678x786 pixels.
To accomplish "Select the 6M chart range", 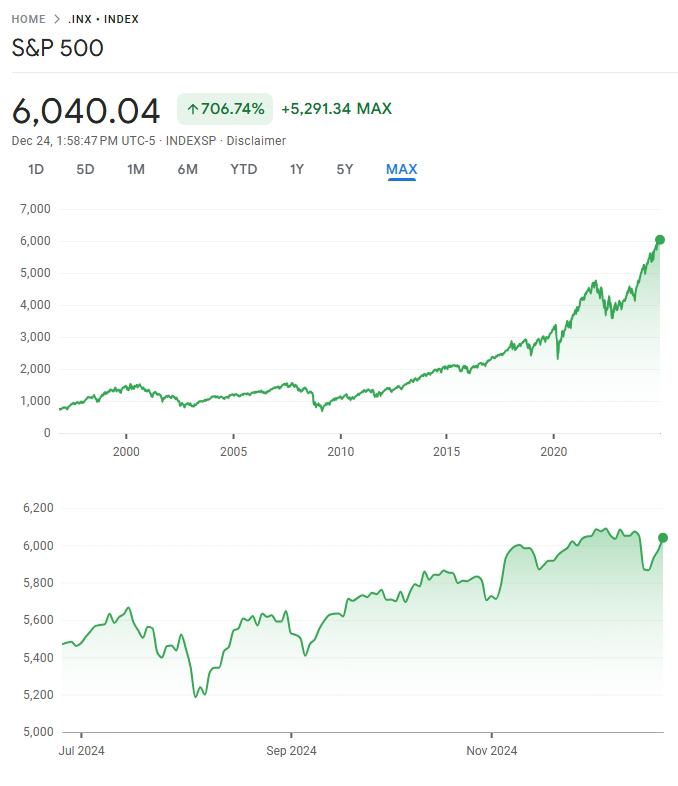I will pos(187,169).
